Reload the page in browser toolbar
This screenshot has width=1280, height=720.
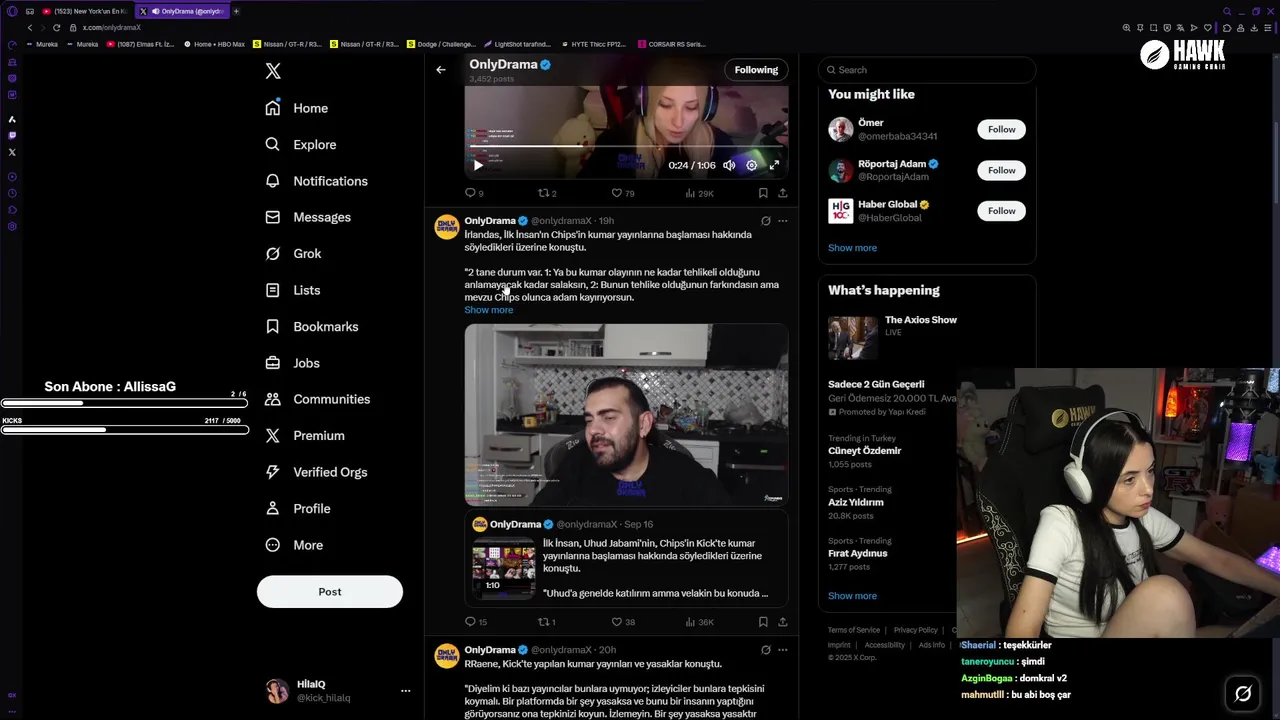tap(57, 28)
